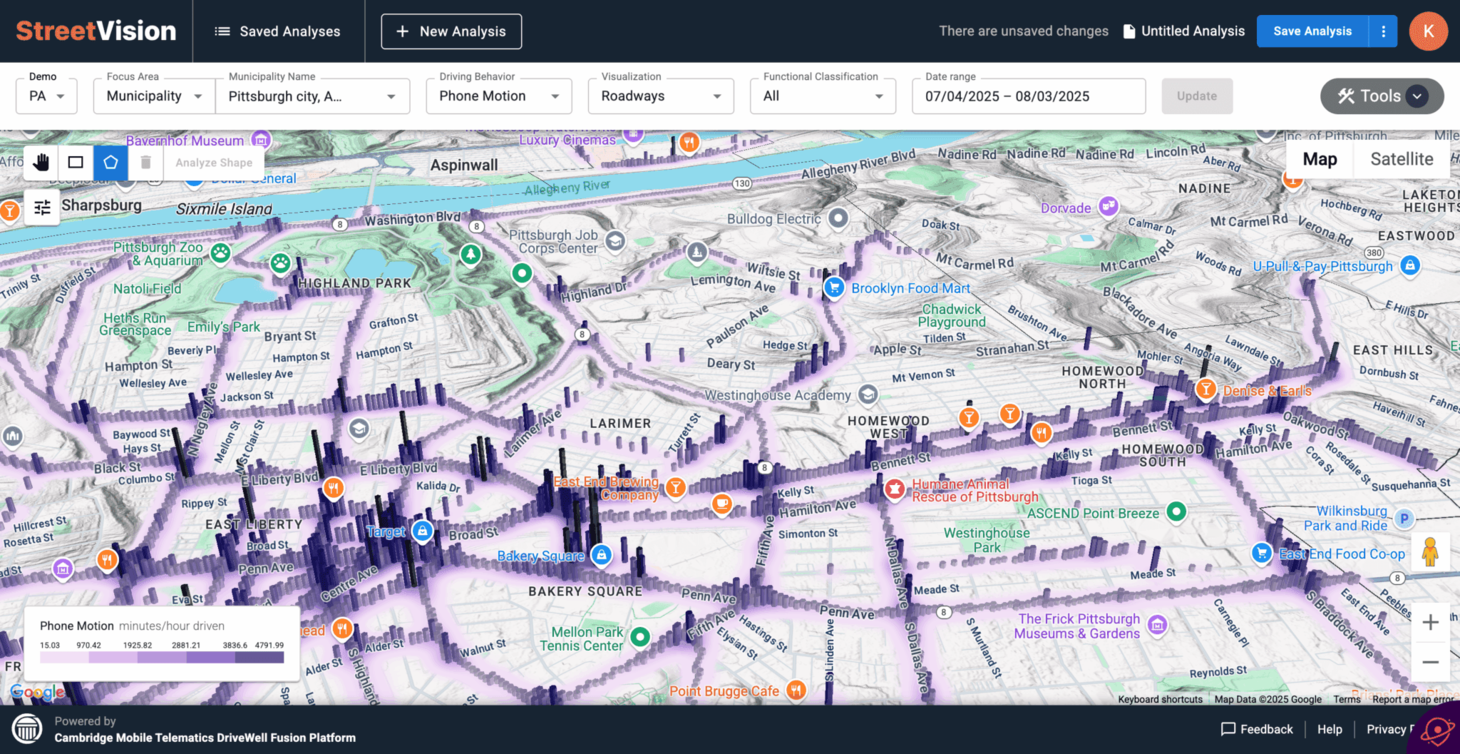Start a New Analysis
The height and width of the screenshot is (754, 1460).
[x=451, y=31]
